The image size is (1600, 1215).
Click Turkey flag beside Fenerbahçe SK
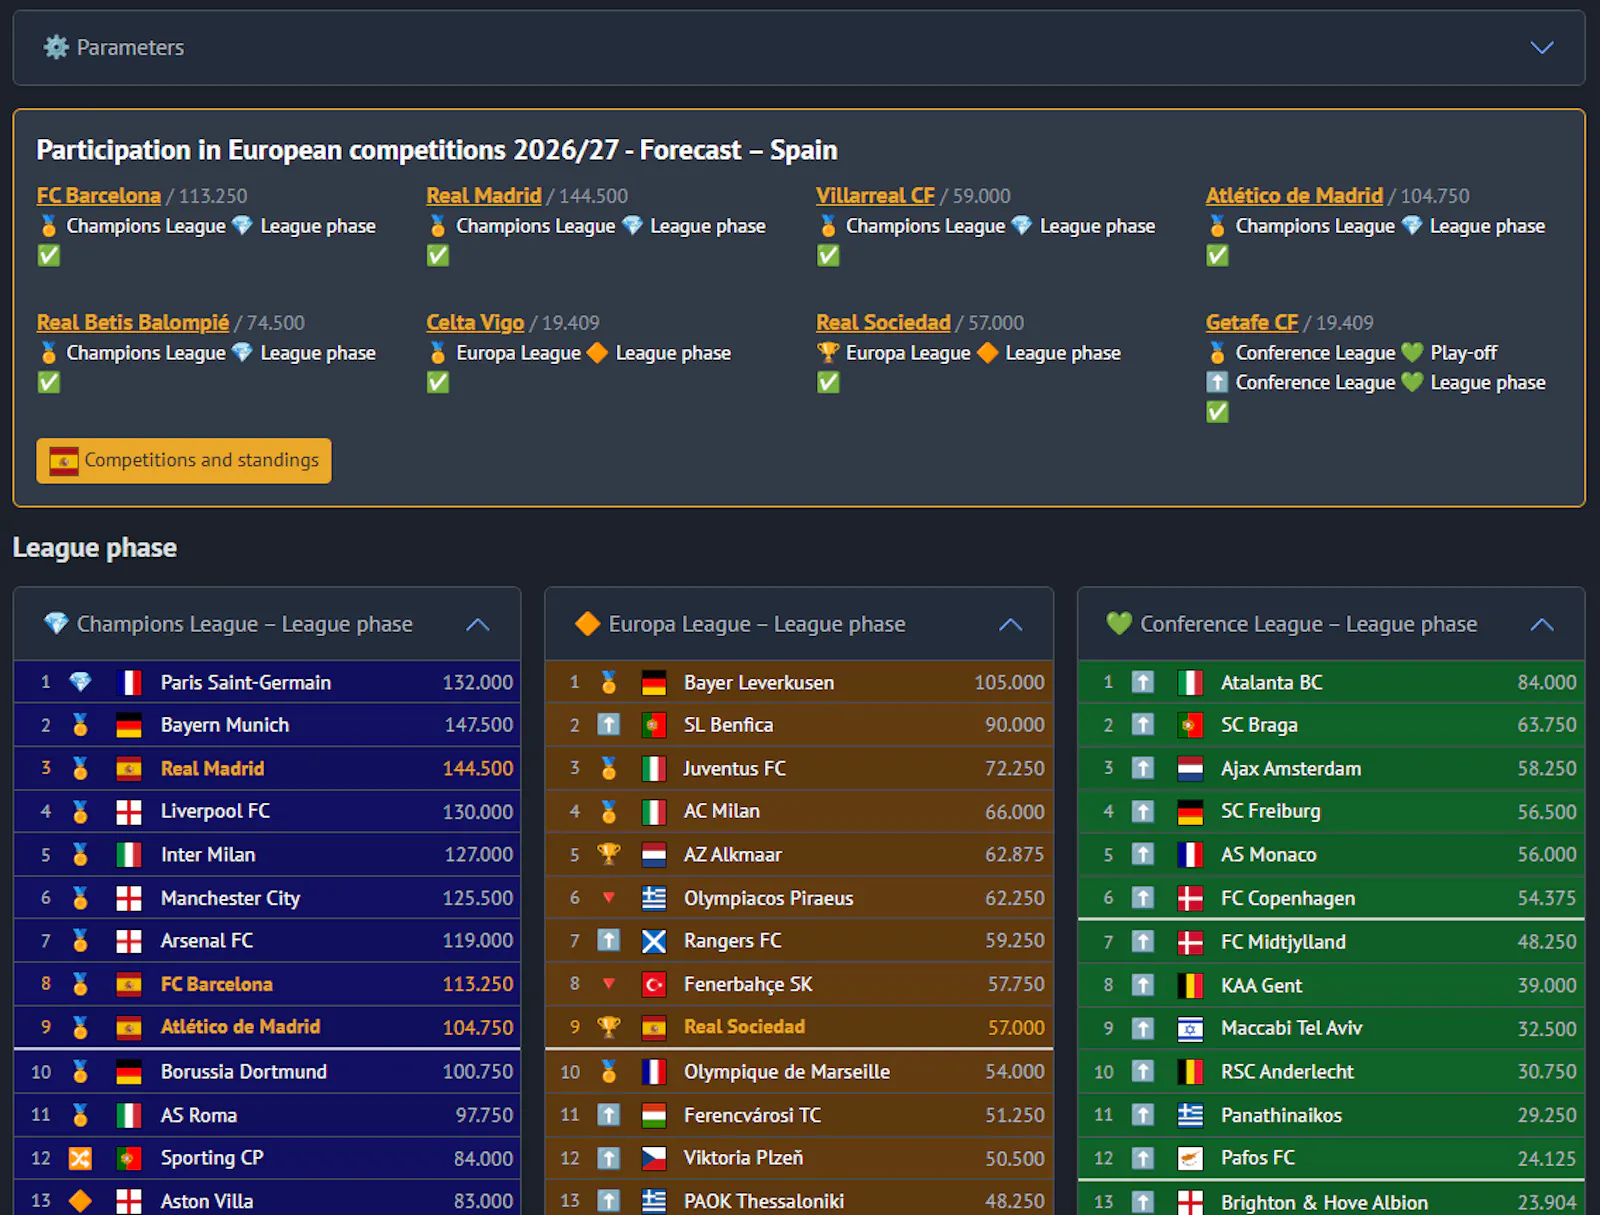[654, 985]
